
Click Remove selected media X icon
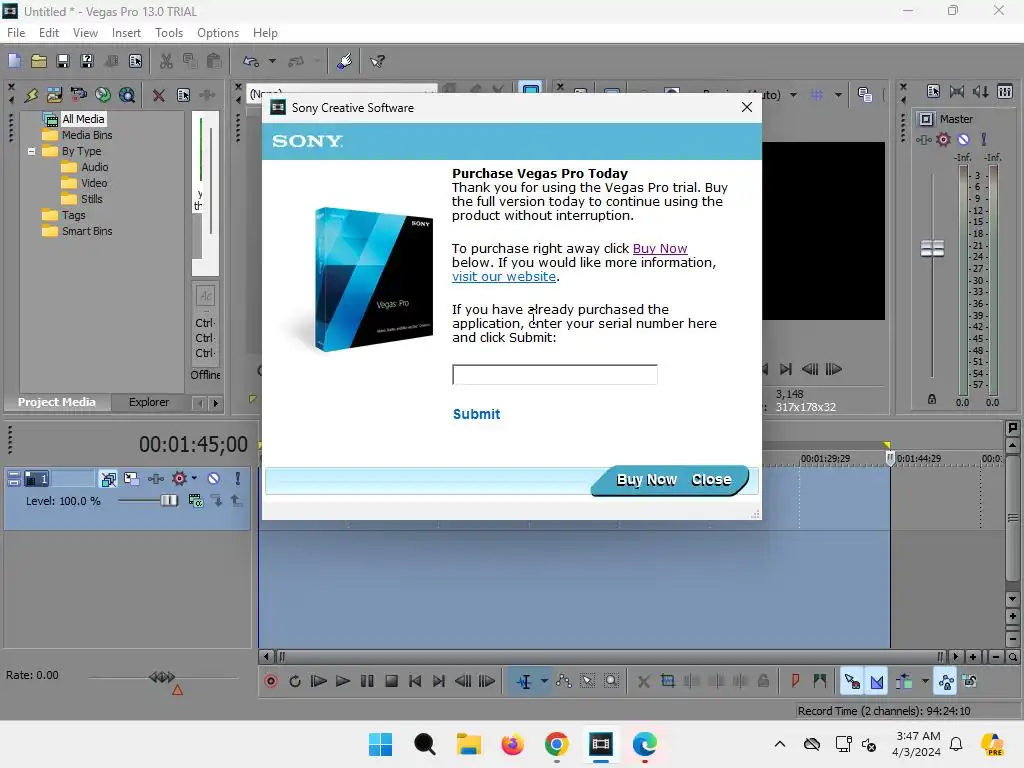tap(158, 95)
